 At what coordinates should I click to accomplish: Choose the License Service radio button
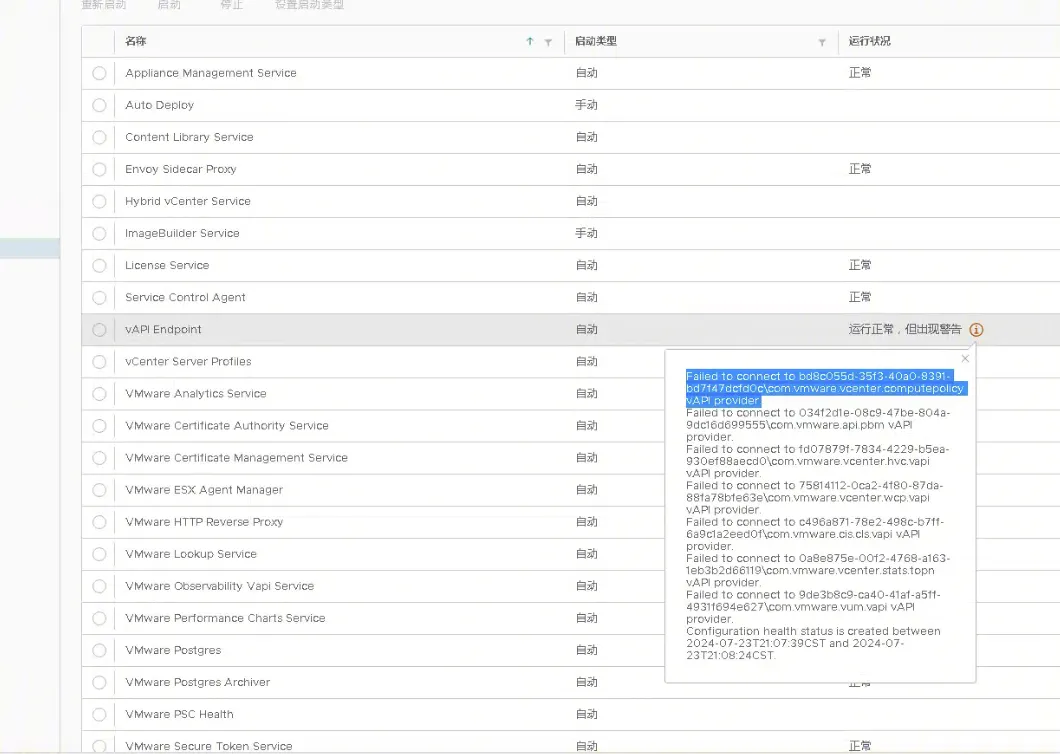(x=99, y=266)
